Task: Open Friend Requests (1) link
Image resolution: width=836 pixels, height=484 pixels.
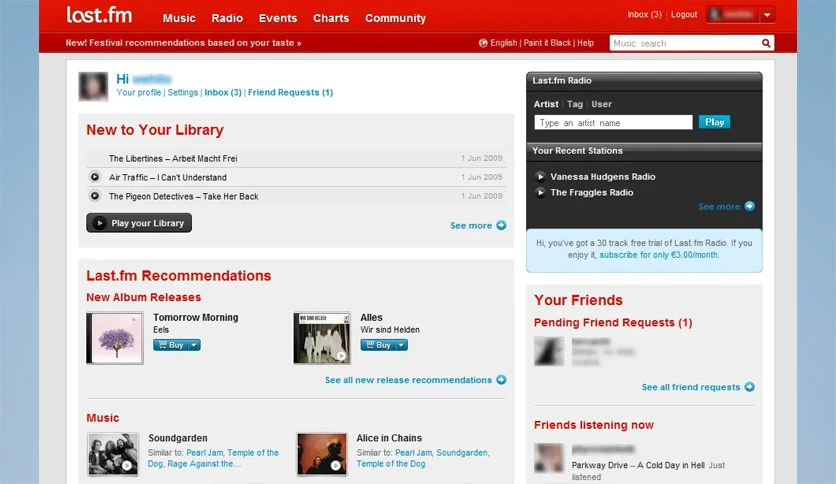Action: [x=291, y=92]
